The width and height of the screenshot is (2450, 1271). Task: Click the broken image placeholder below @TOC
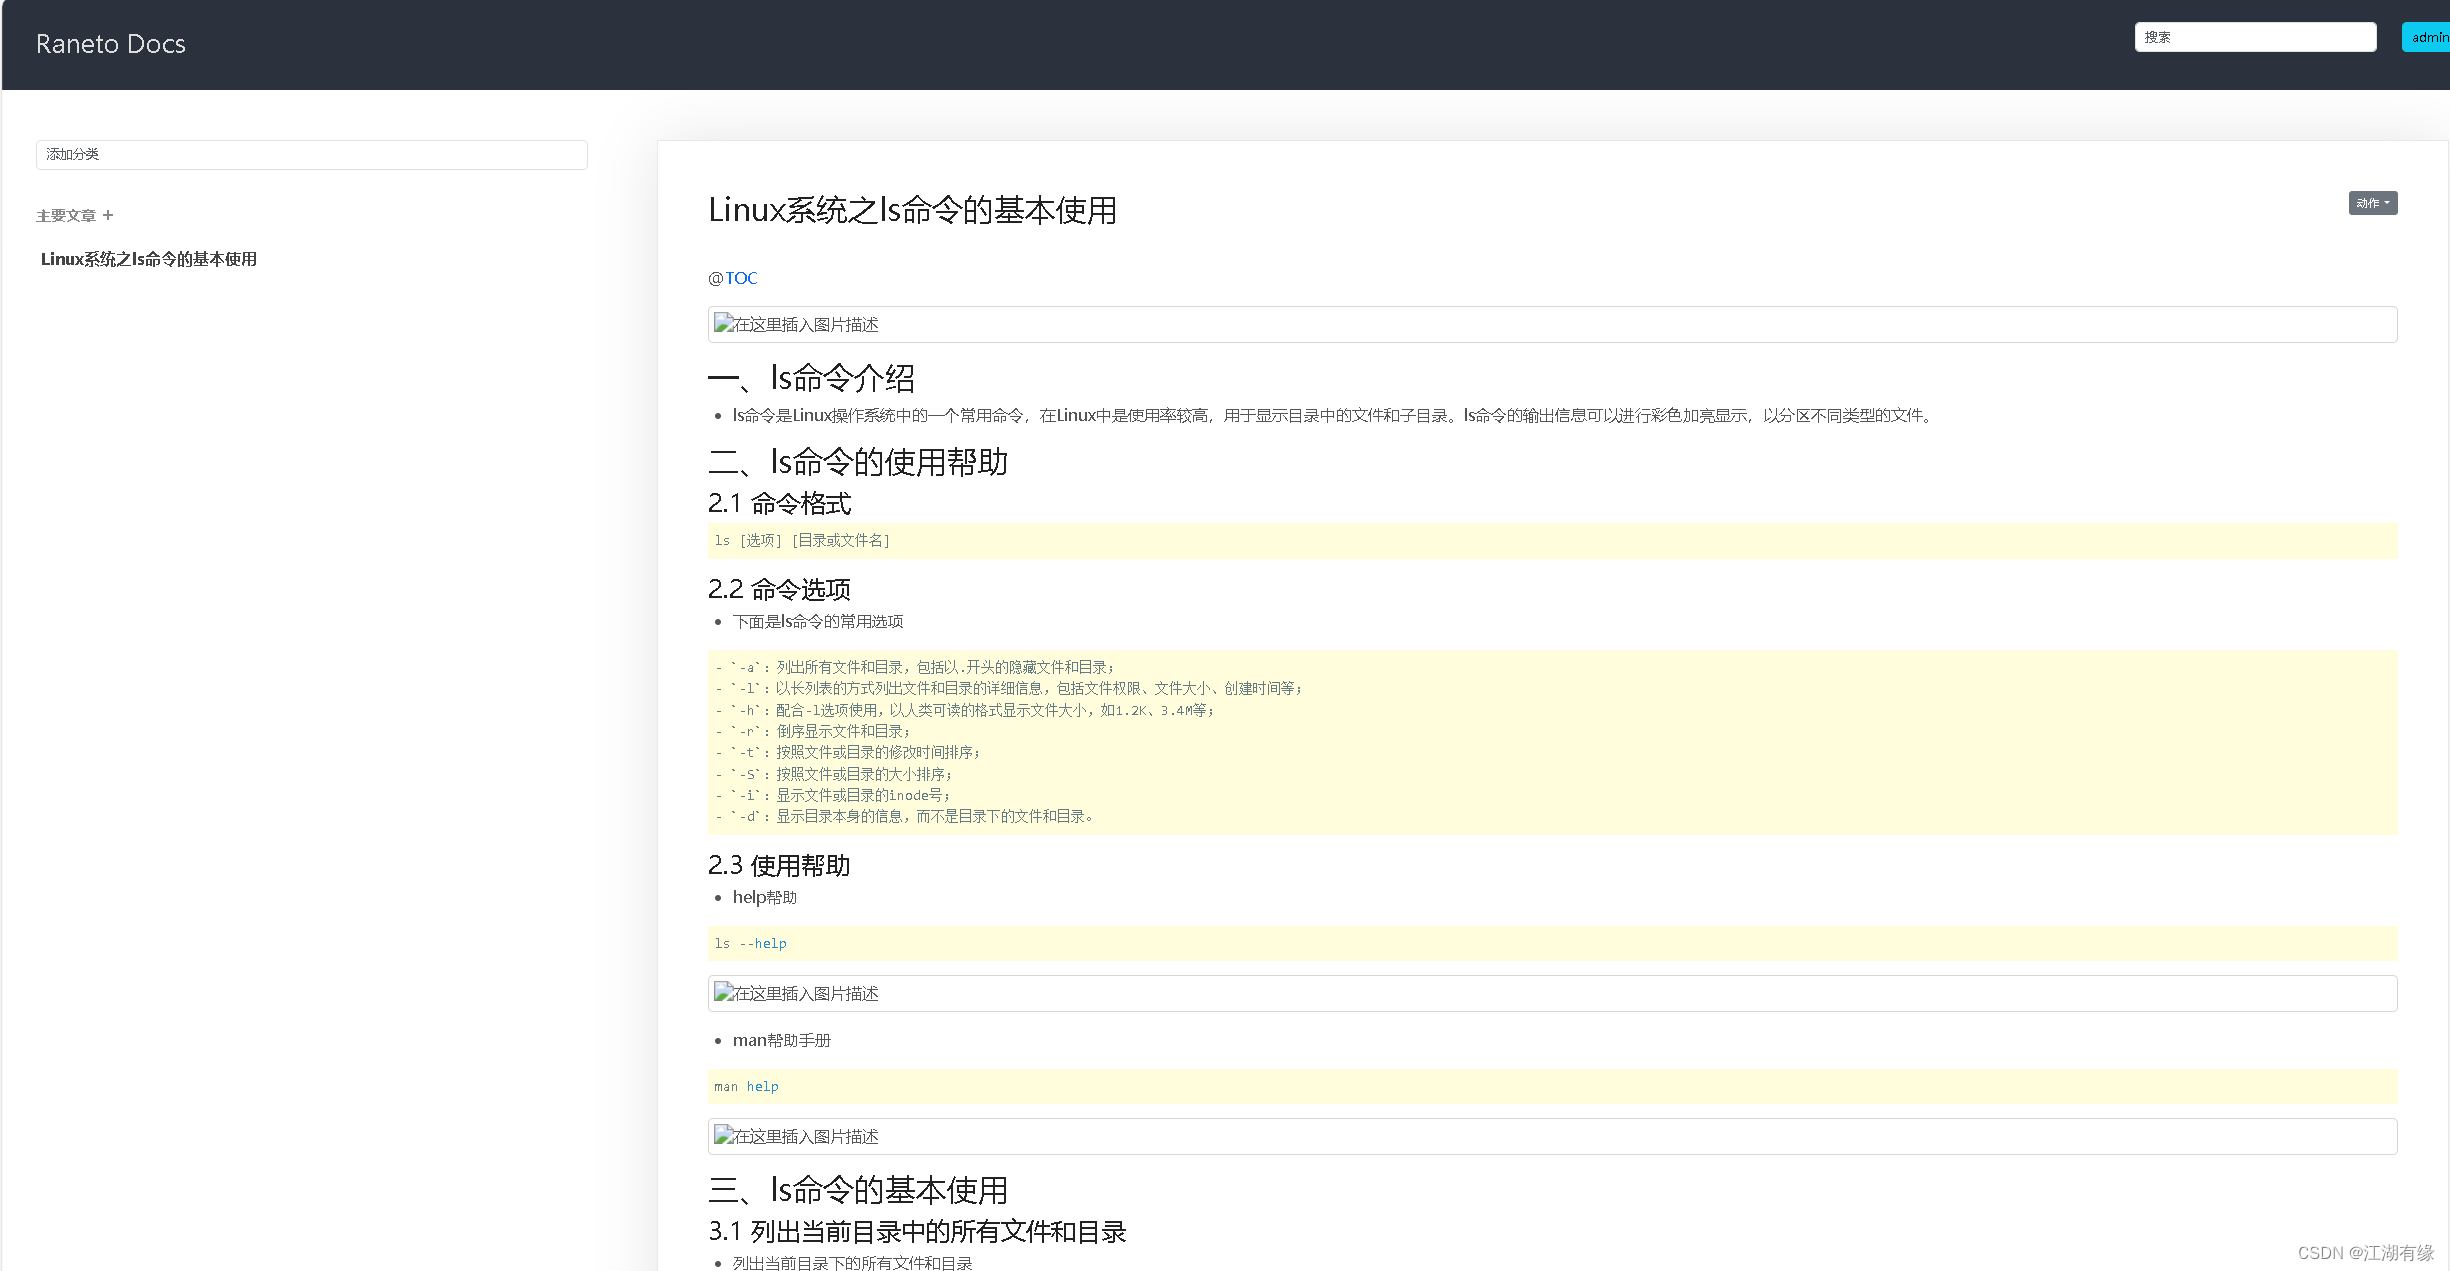point(795,324)
